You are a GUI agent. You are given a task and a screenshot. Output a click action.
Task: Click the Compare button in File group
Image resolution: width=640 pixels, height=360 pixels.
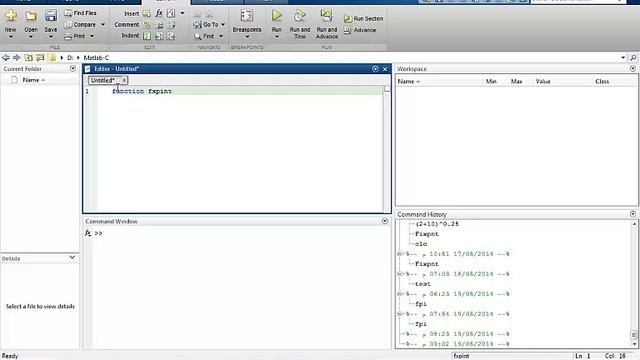[x=80, y=24]
